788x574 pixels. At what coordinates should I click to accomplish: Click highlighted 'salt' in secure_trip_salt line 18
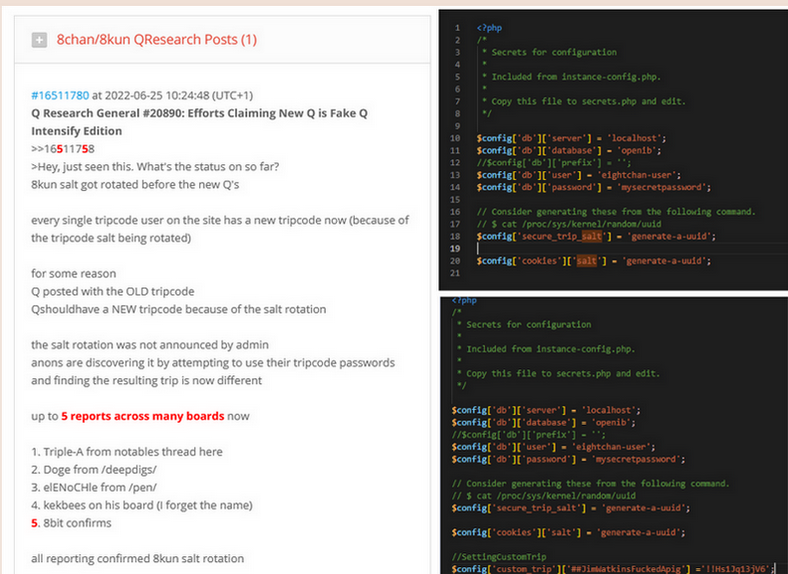592,236
